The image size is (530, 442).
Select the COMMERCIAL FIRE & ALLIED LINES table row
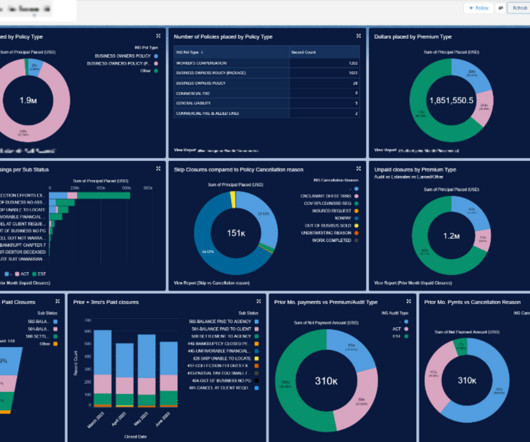267,113
